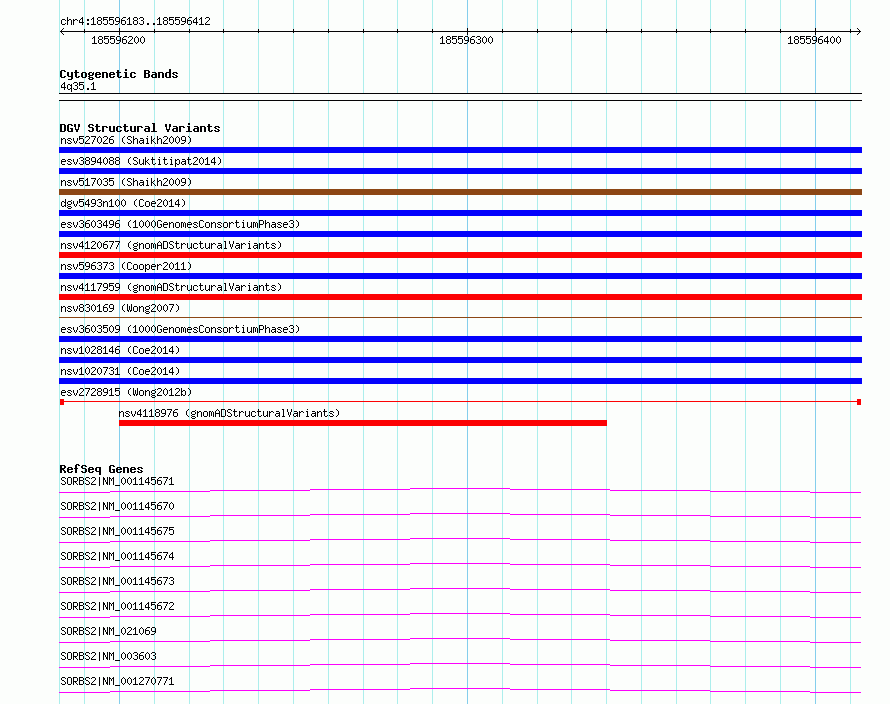Open nsv596373 (Cooper2011) variant
This screenshot has height=704, width=890.
pyautogui.click(x=126, y=266)
